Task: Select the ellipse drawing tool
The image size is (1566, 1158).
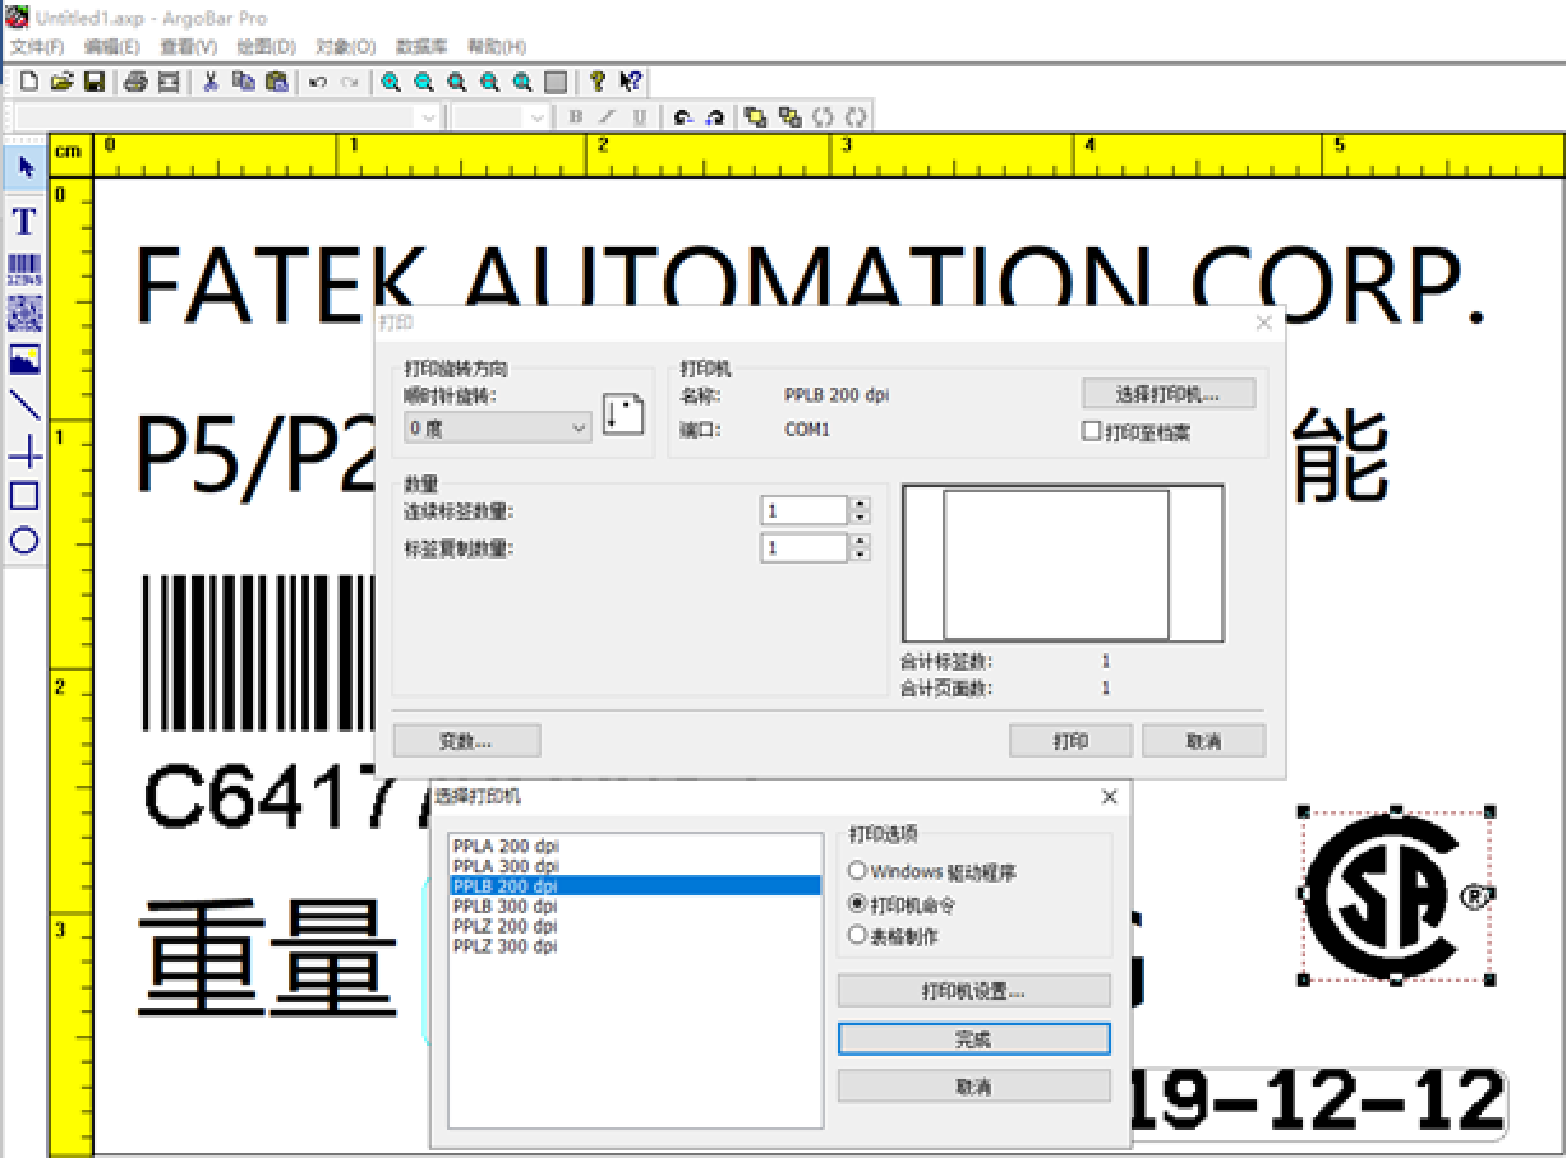Action: [x=25, y=541]
